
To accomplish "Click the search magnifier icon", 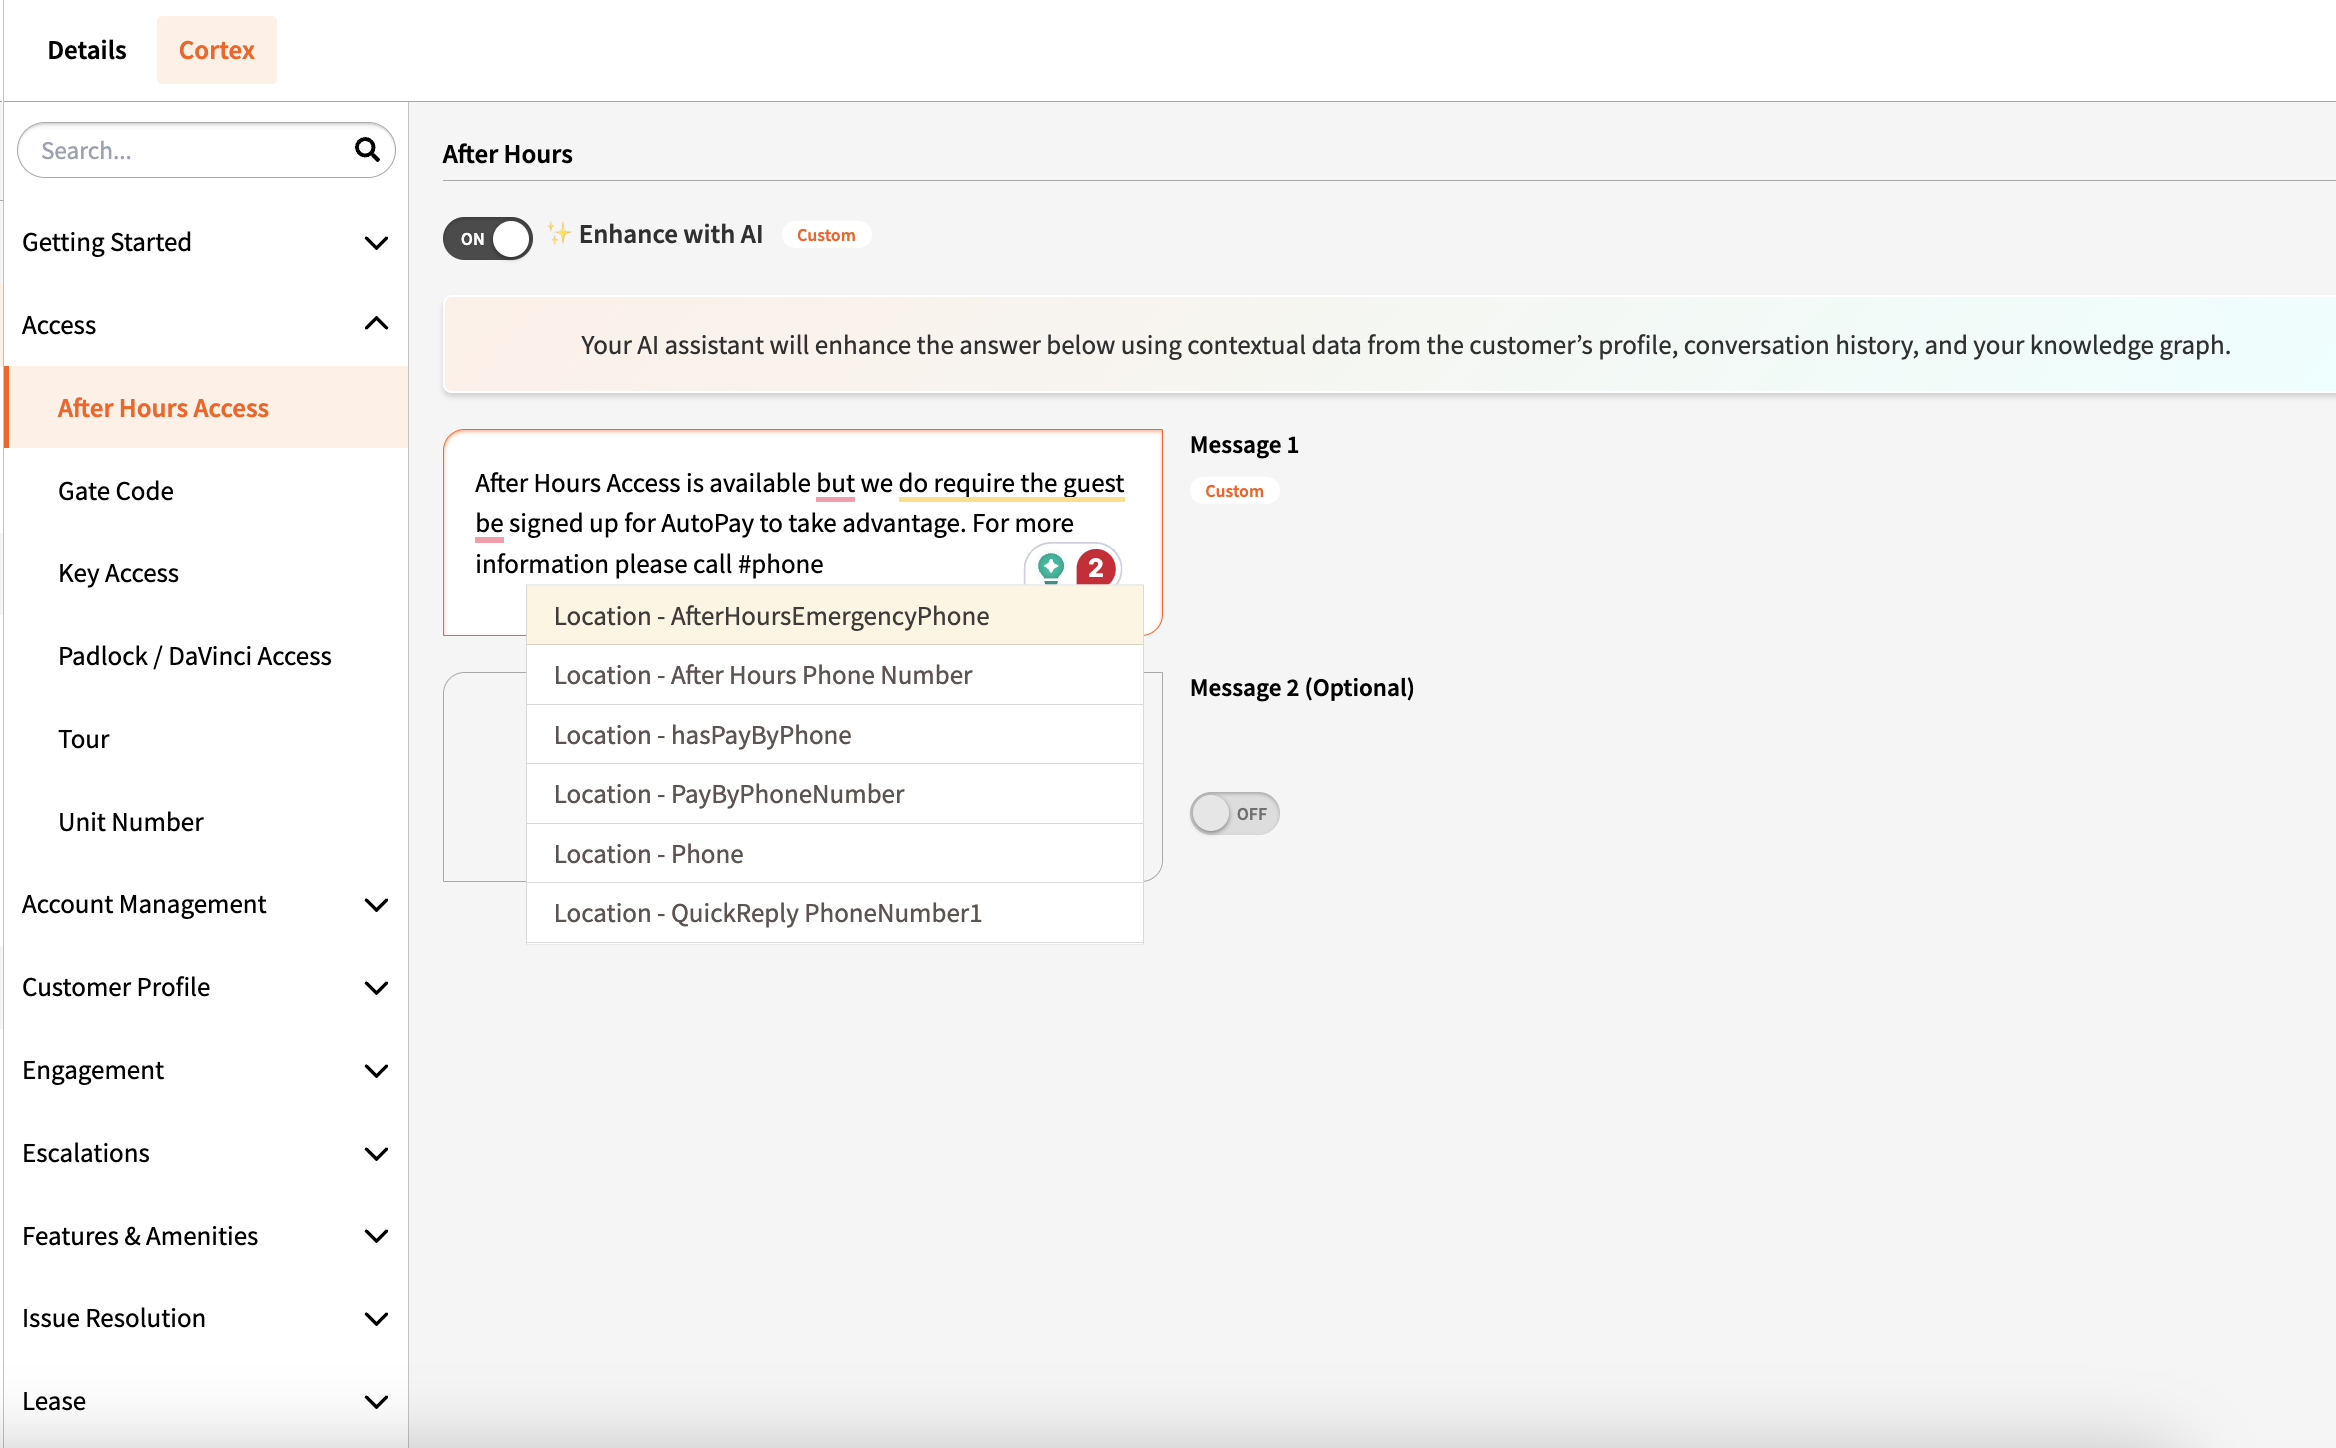I will [x=367, y=150].
